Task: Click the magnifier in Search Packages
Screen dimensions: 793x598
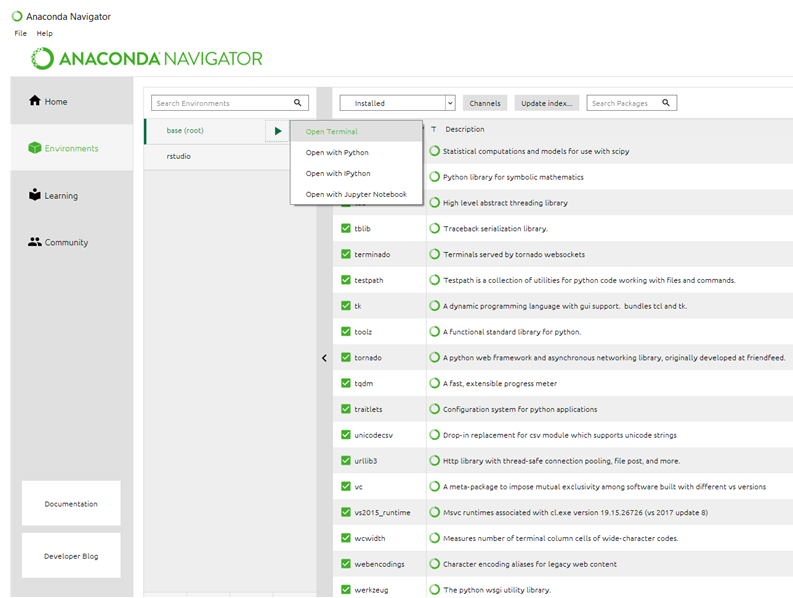Action: (x=666, y=103)
